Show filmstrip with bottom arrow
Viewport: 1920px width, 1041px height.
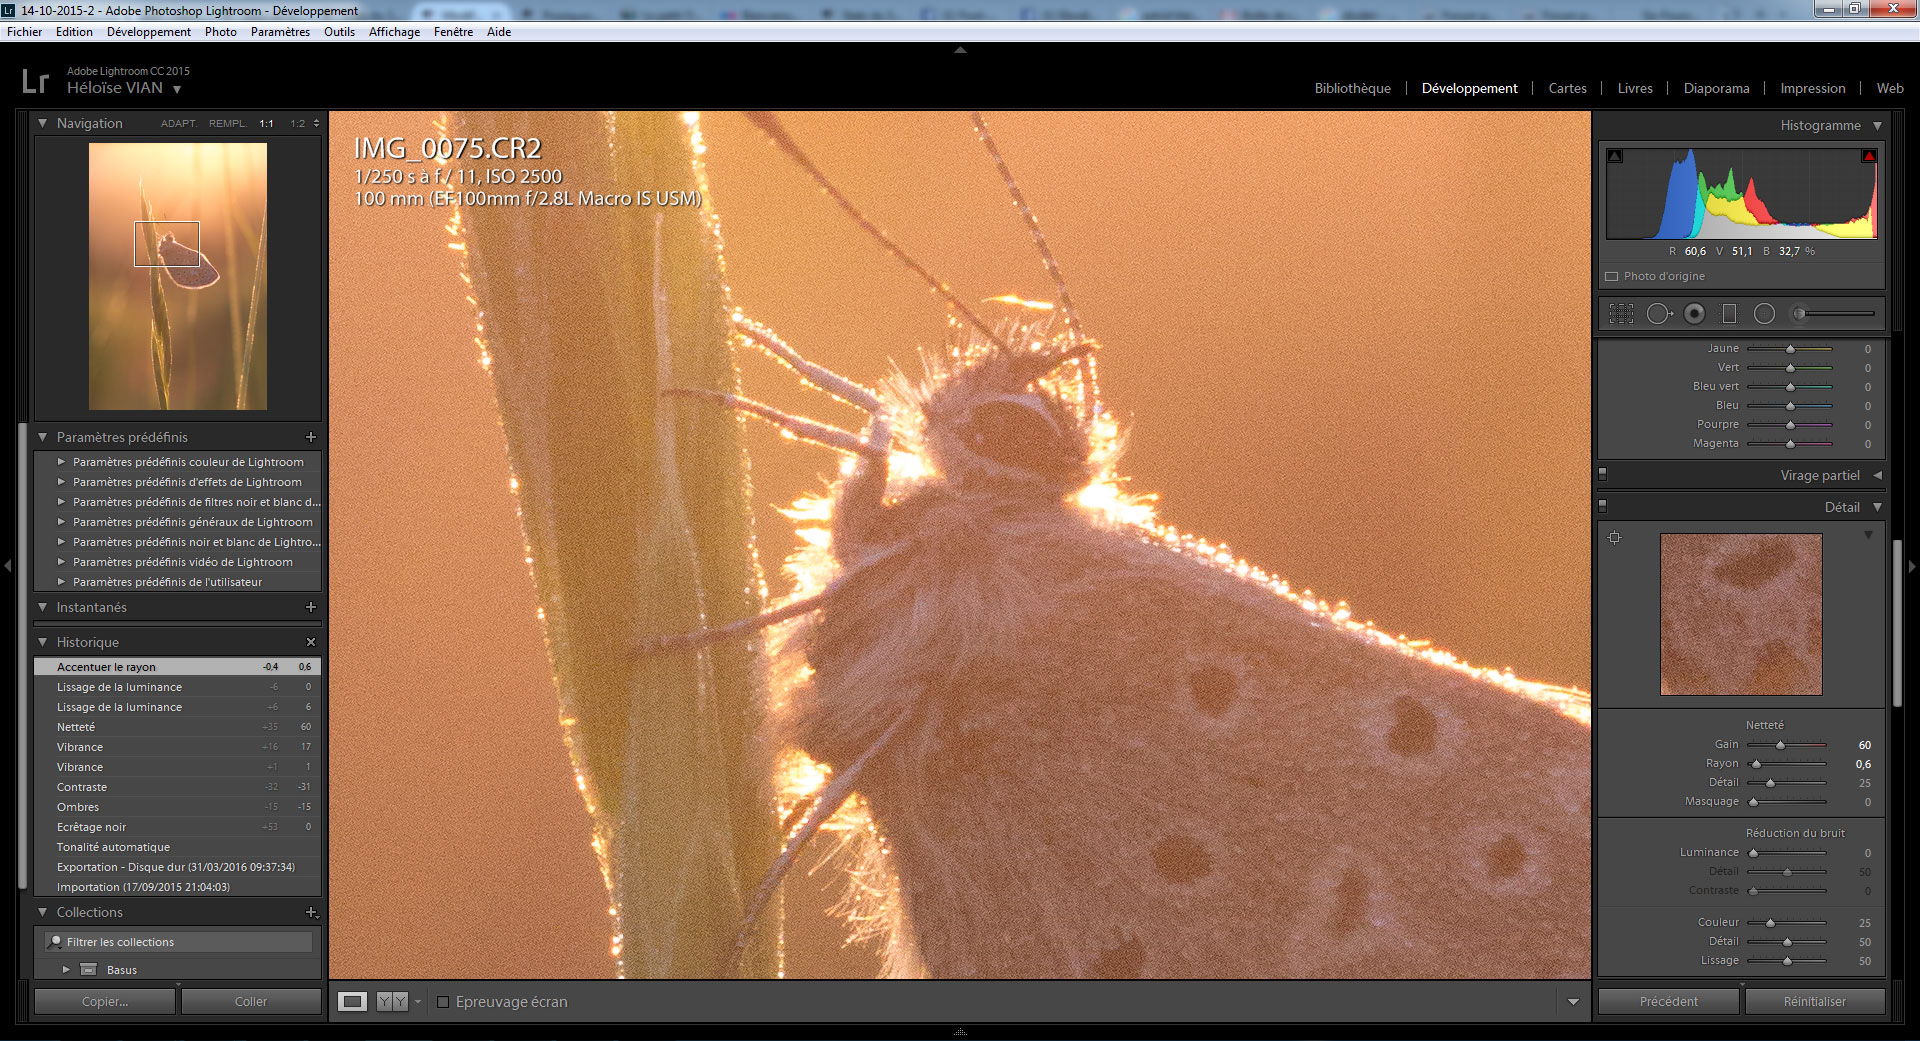960,1031
